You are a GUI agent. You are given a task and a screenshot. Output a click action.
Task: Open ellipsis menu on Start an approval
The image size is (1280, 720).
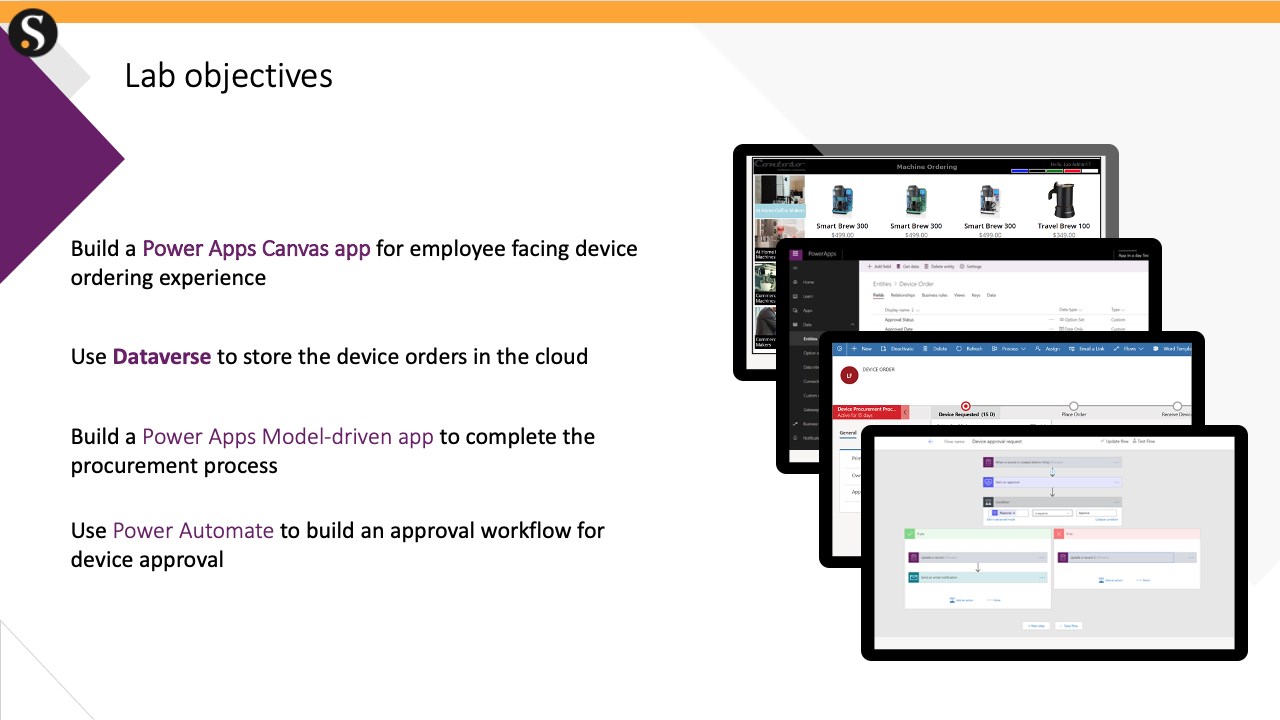coord(1116,482)
